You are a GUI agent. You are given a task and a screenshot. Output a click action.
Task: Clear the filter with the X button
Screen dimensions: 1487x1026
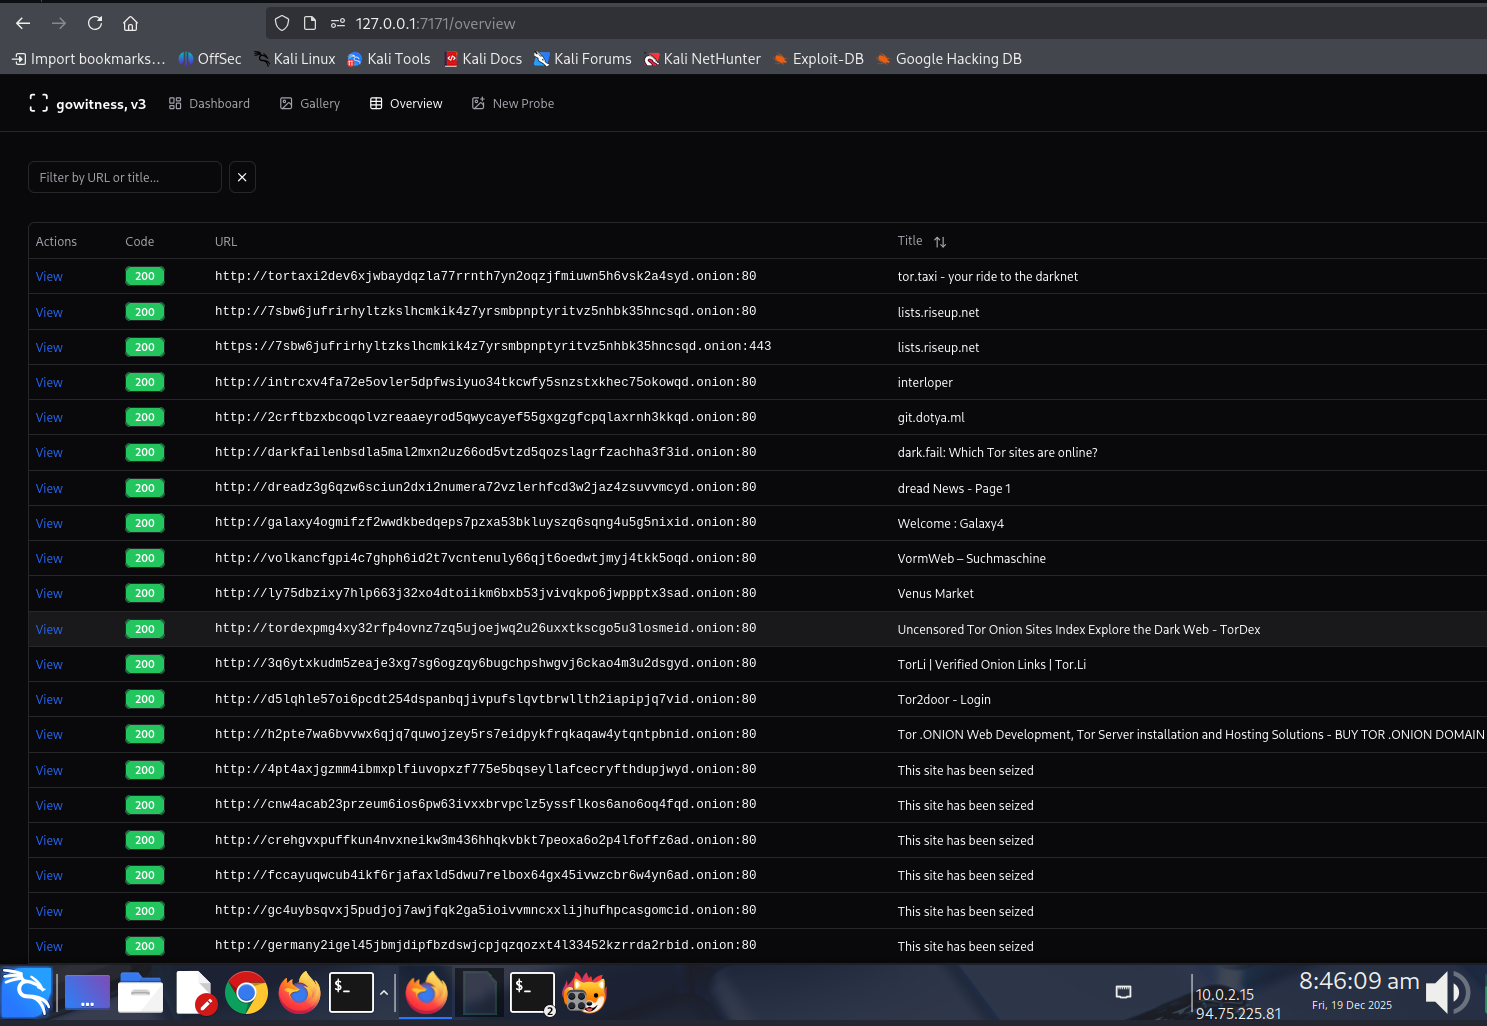242,177
